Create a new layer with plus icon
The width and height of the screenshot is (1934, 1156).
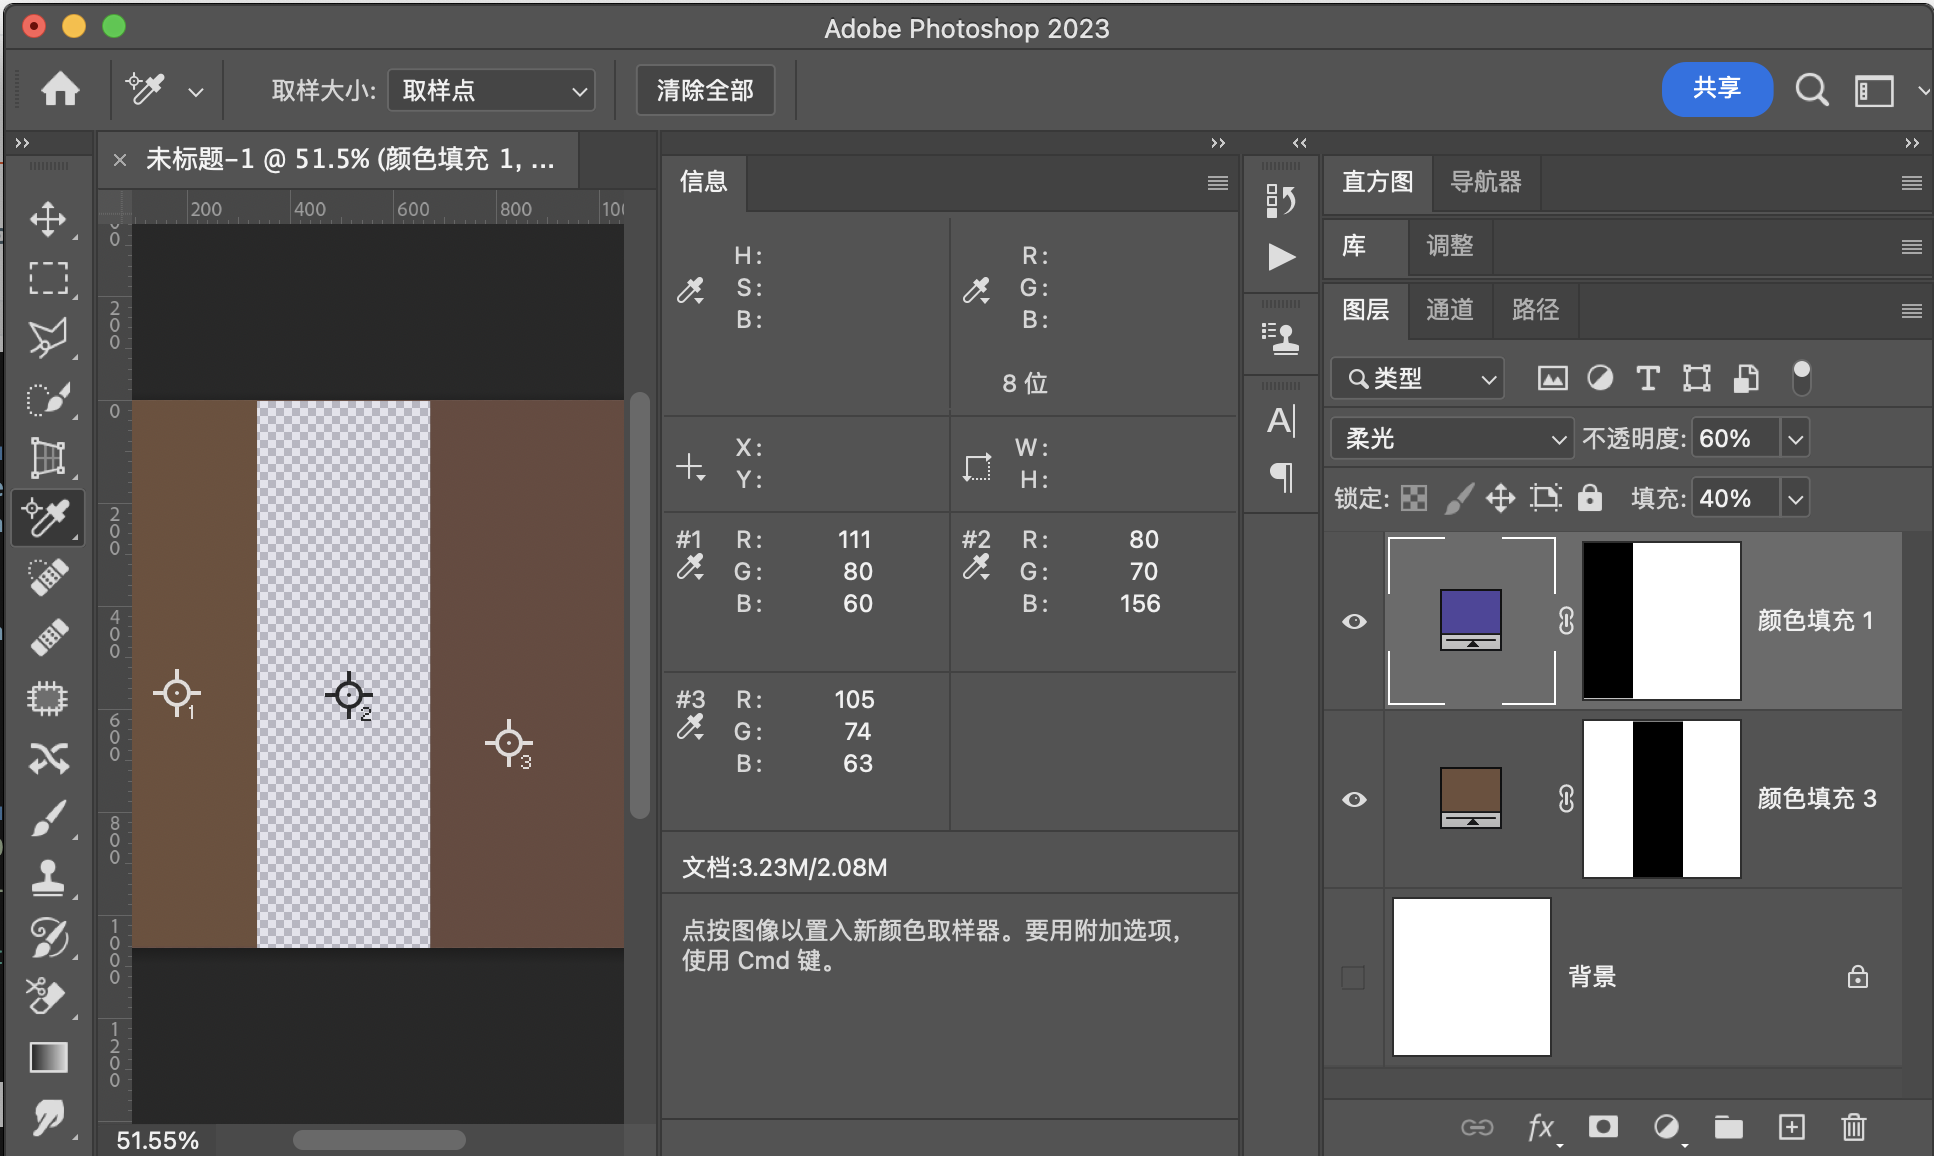point(1791,1127)
